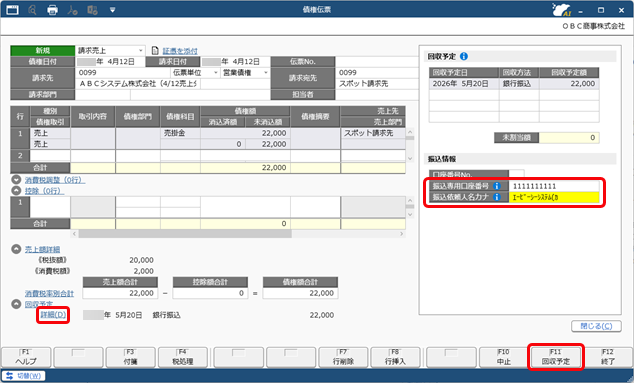Click the F10 中止 function button
The width and height of the screenshot is (634, 383).
pos(503,357)
